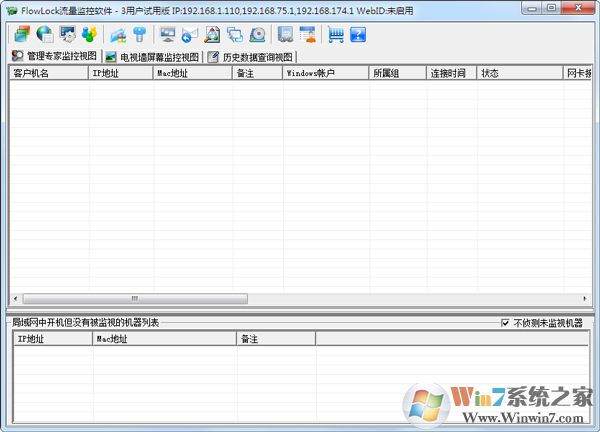The image size is (600, 432).
Task: Close the FlowLock window
Action: coord(578,8)
